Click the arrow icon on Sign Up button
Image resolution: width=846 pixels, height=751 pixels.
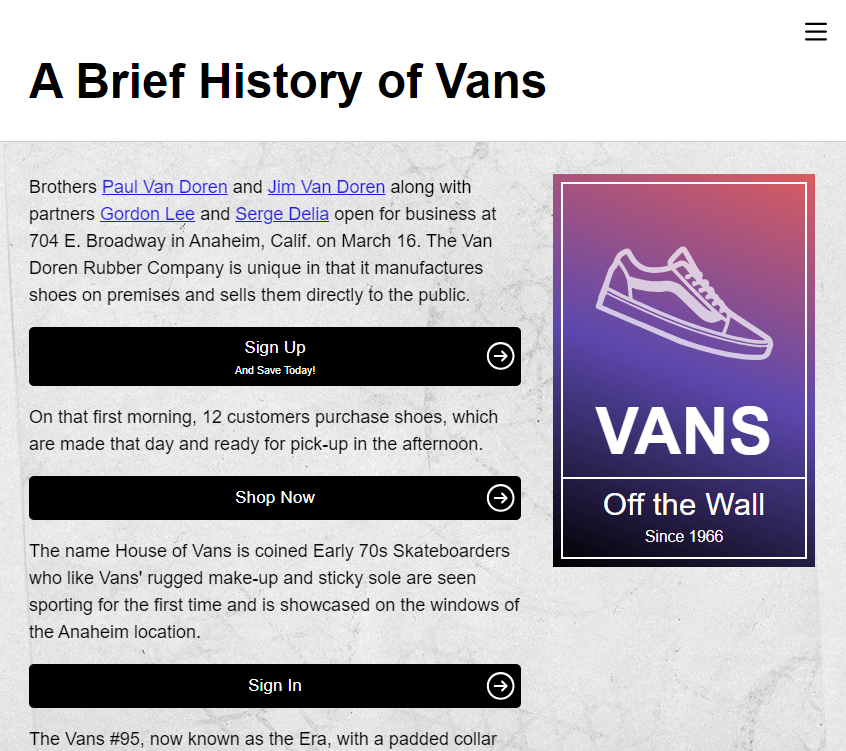tap(500, 356)
